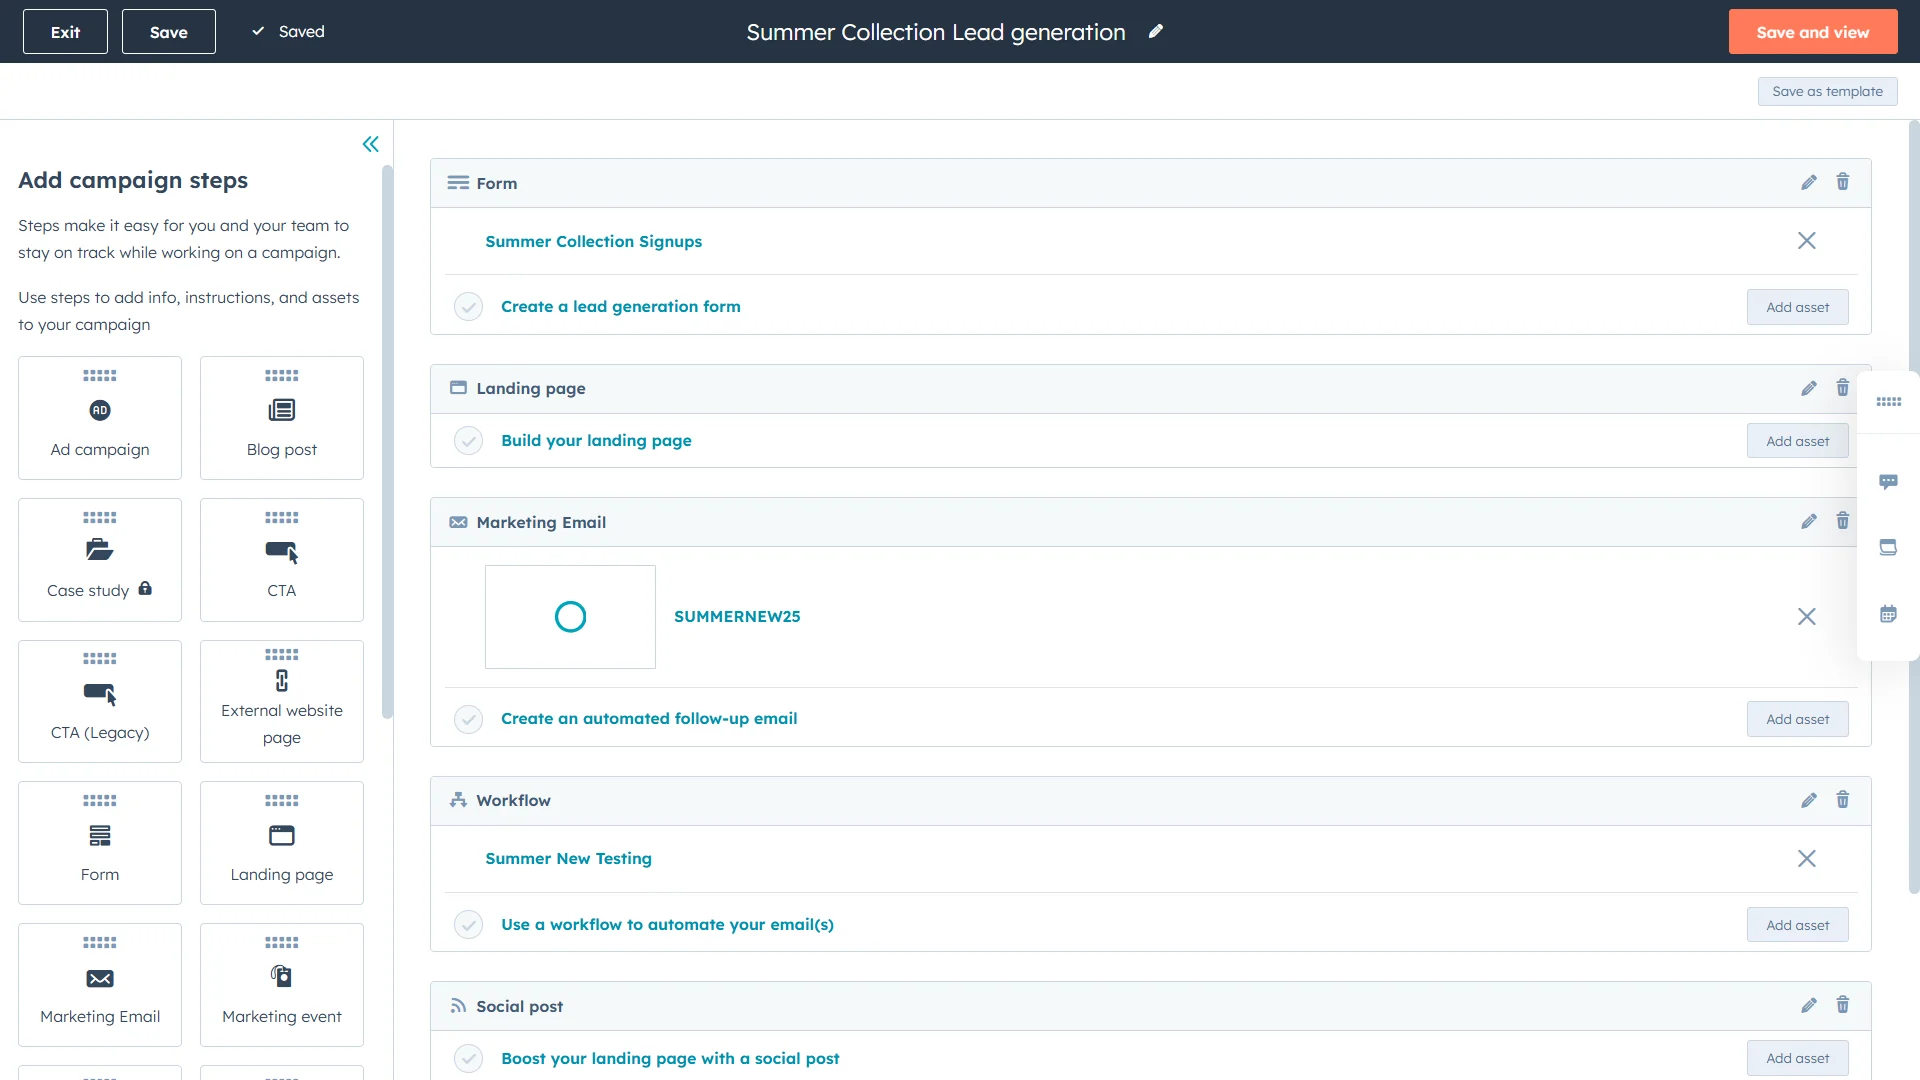Add an asset to the Form step
1920x1080 pixels.
[1797, 307]
